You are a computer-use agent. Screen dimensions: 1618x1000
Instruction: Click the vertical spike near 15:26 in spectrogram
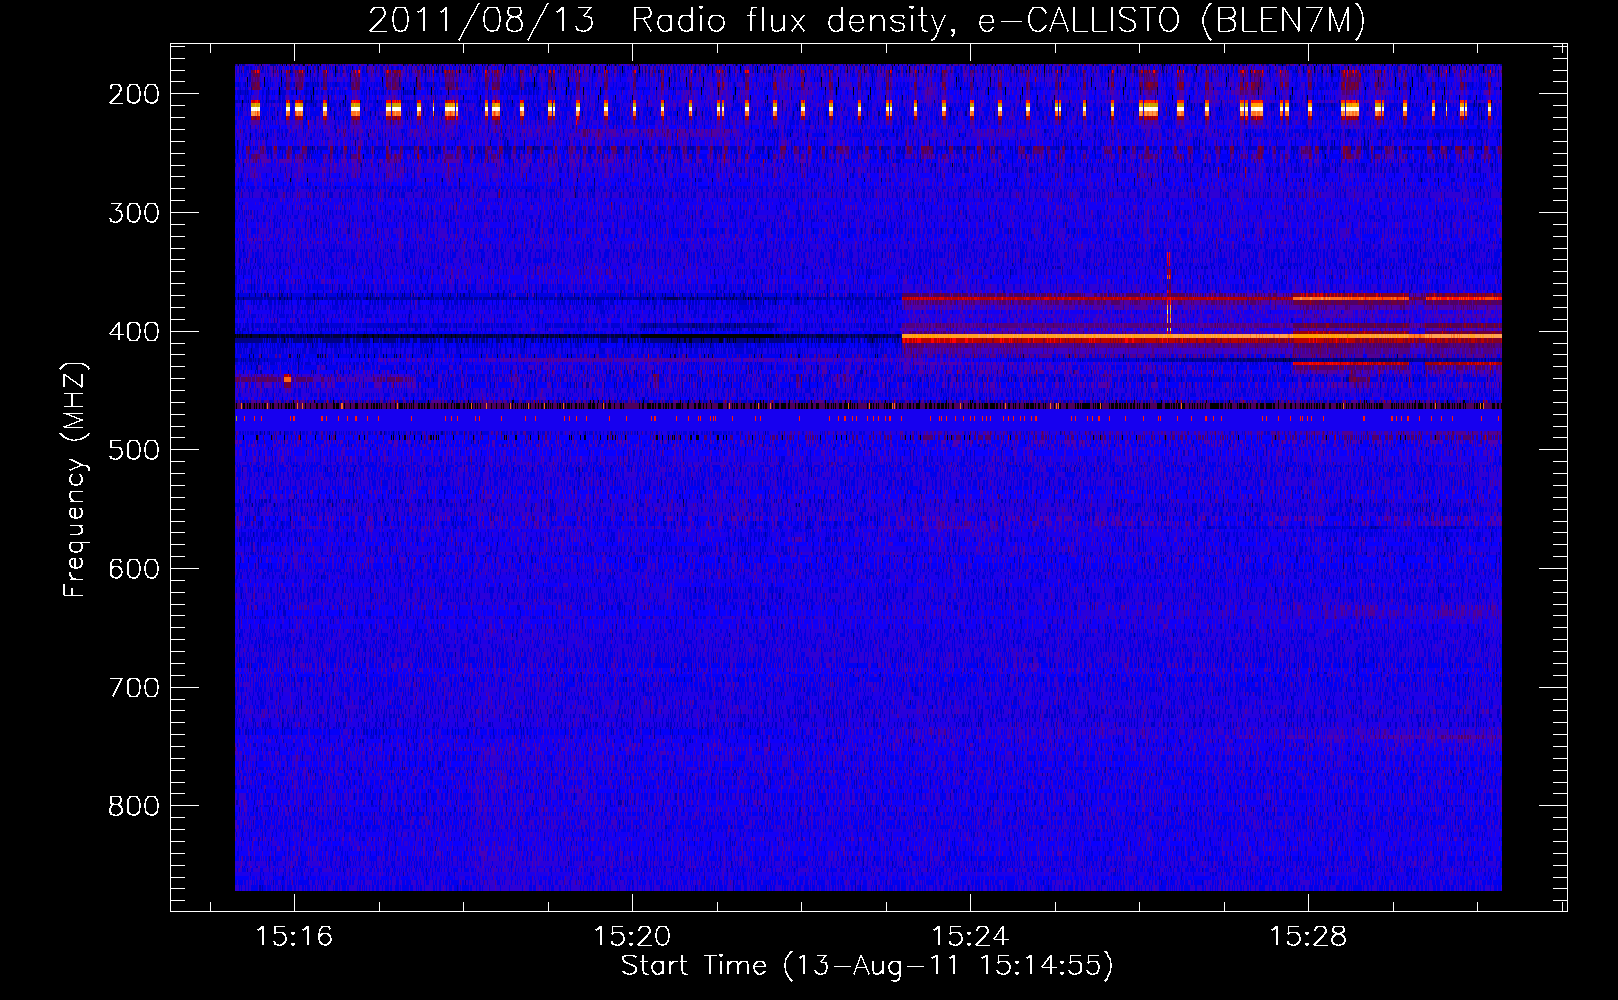tap(1168, 293)
